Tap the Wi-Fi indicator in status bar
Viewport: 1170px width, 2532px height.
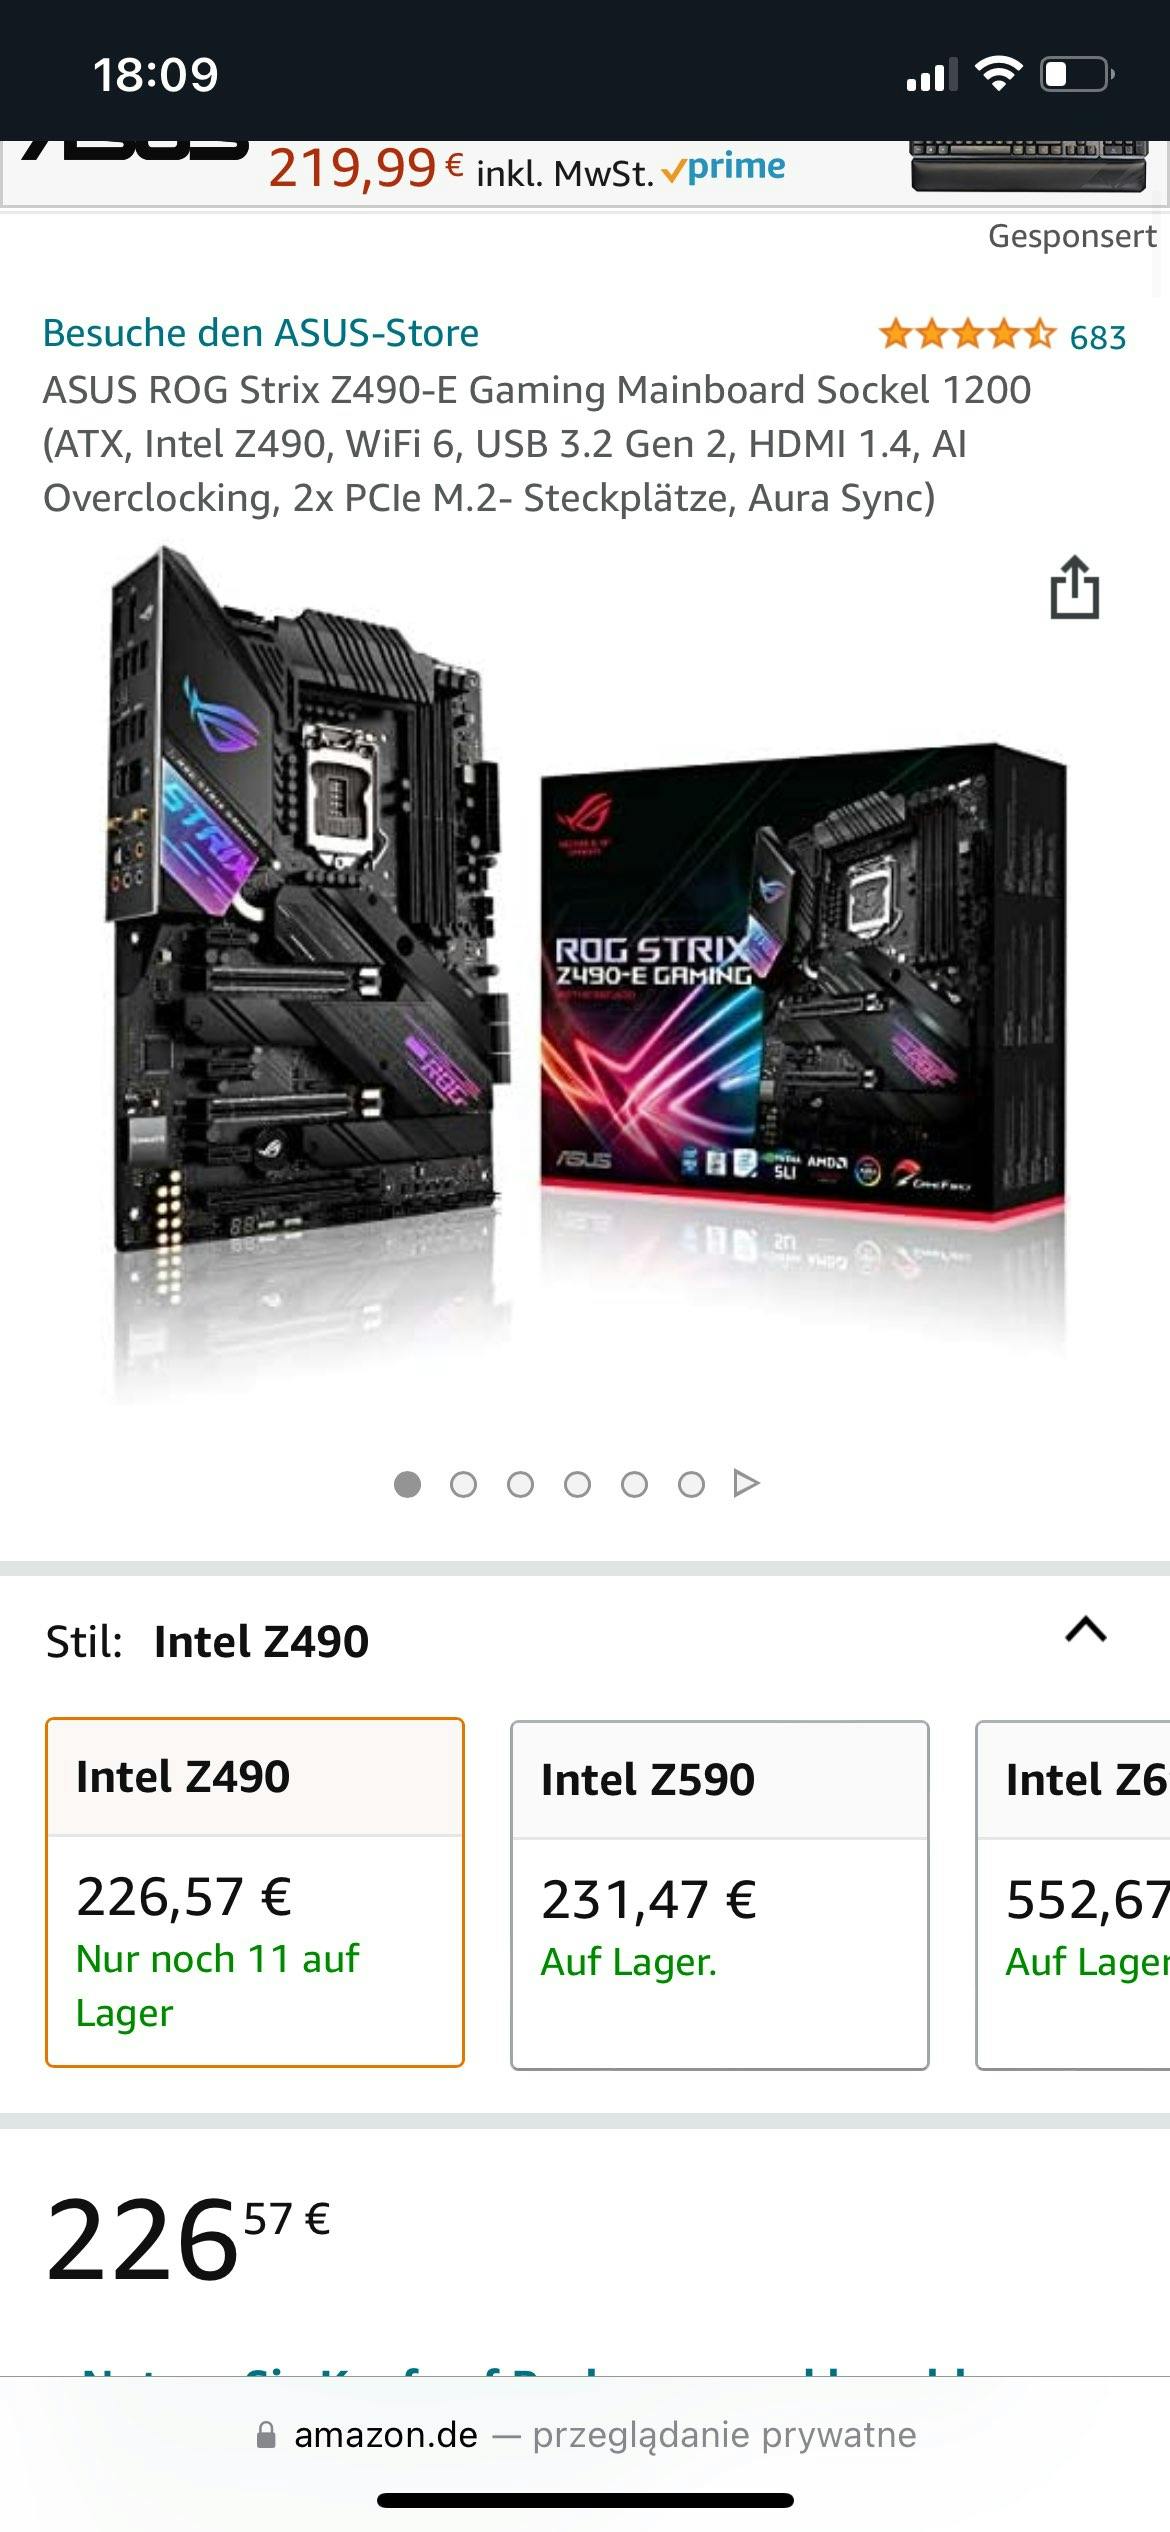click(998, 74)
